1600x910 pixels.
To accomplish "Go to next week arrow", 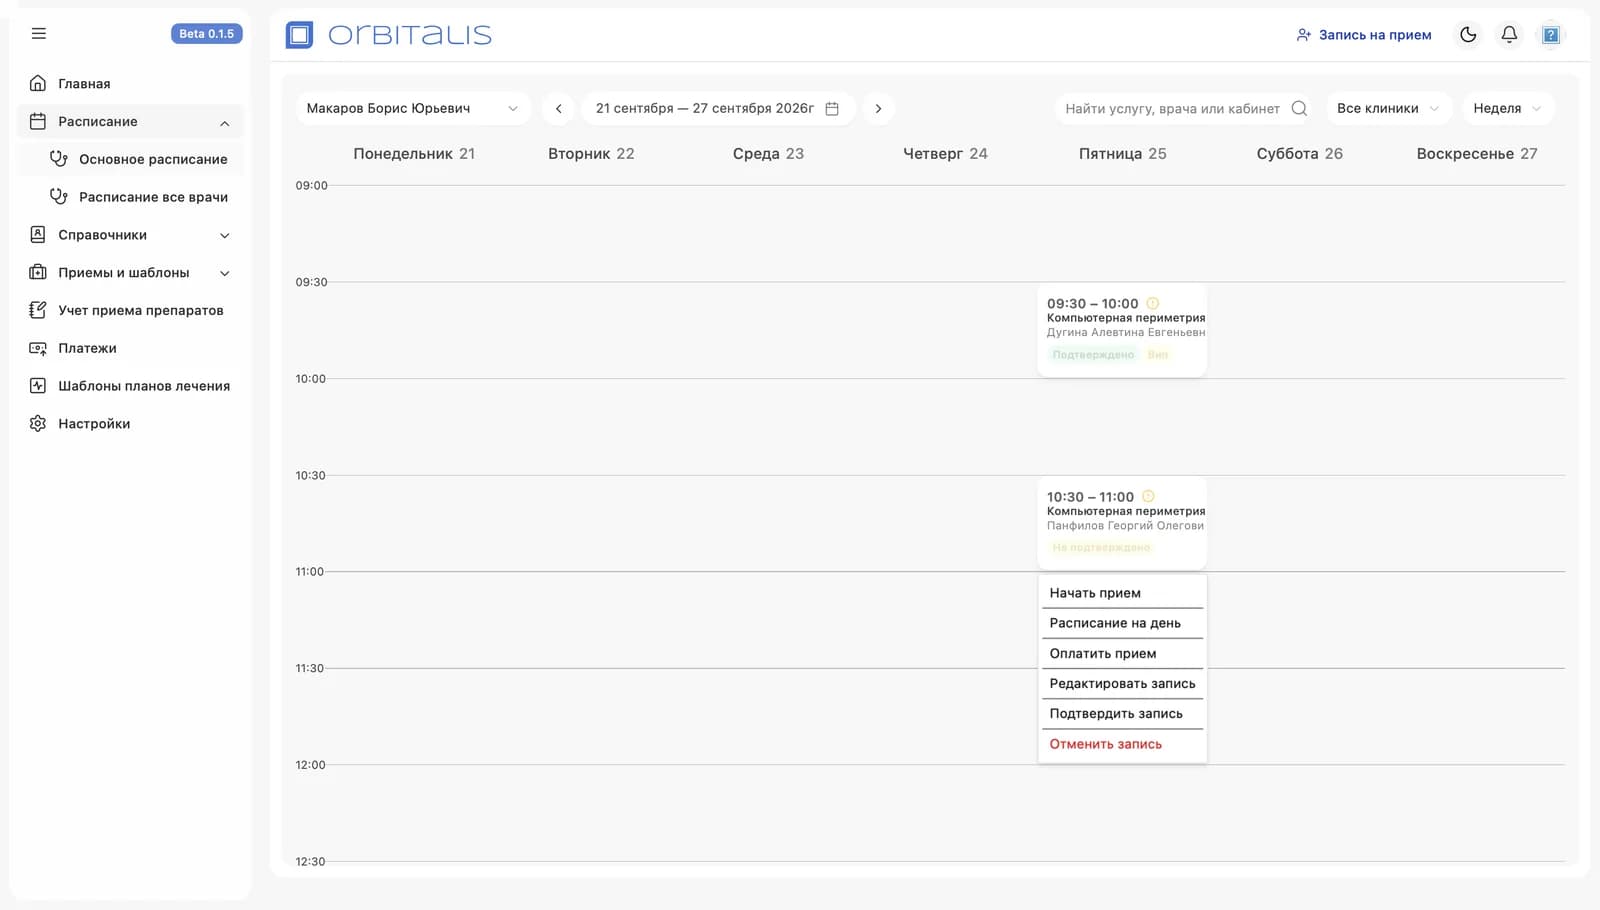I will click(x=878, y=109).
